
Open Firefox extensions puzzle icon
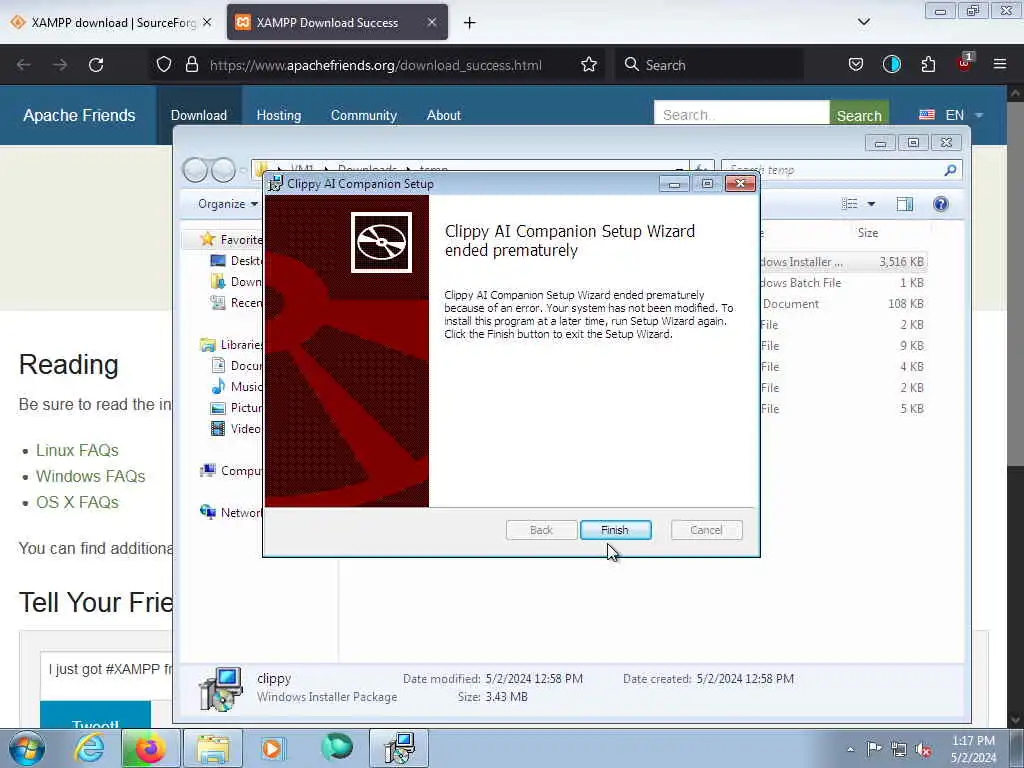click(928, 65)
